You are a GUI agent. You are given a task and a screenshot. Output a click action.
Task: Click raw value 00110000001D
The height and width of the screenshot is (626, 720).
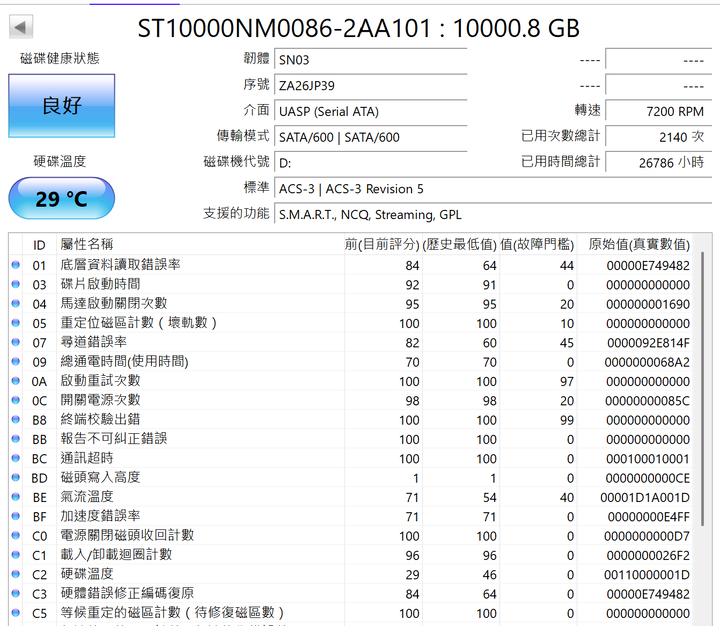tap(647, 575)
